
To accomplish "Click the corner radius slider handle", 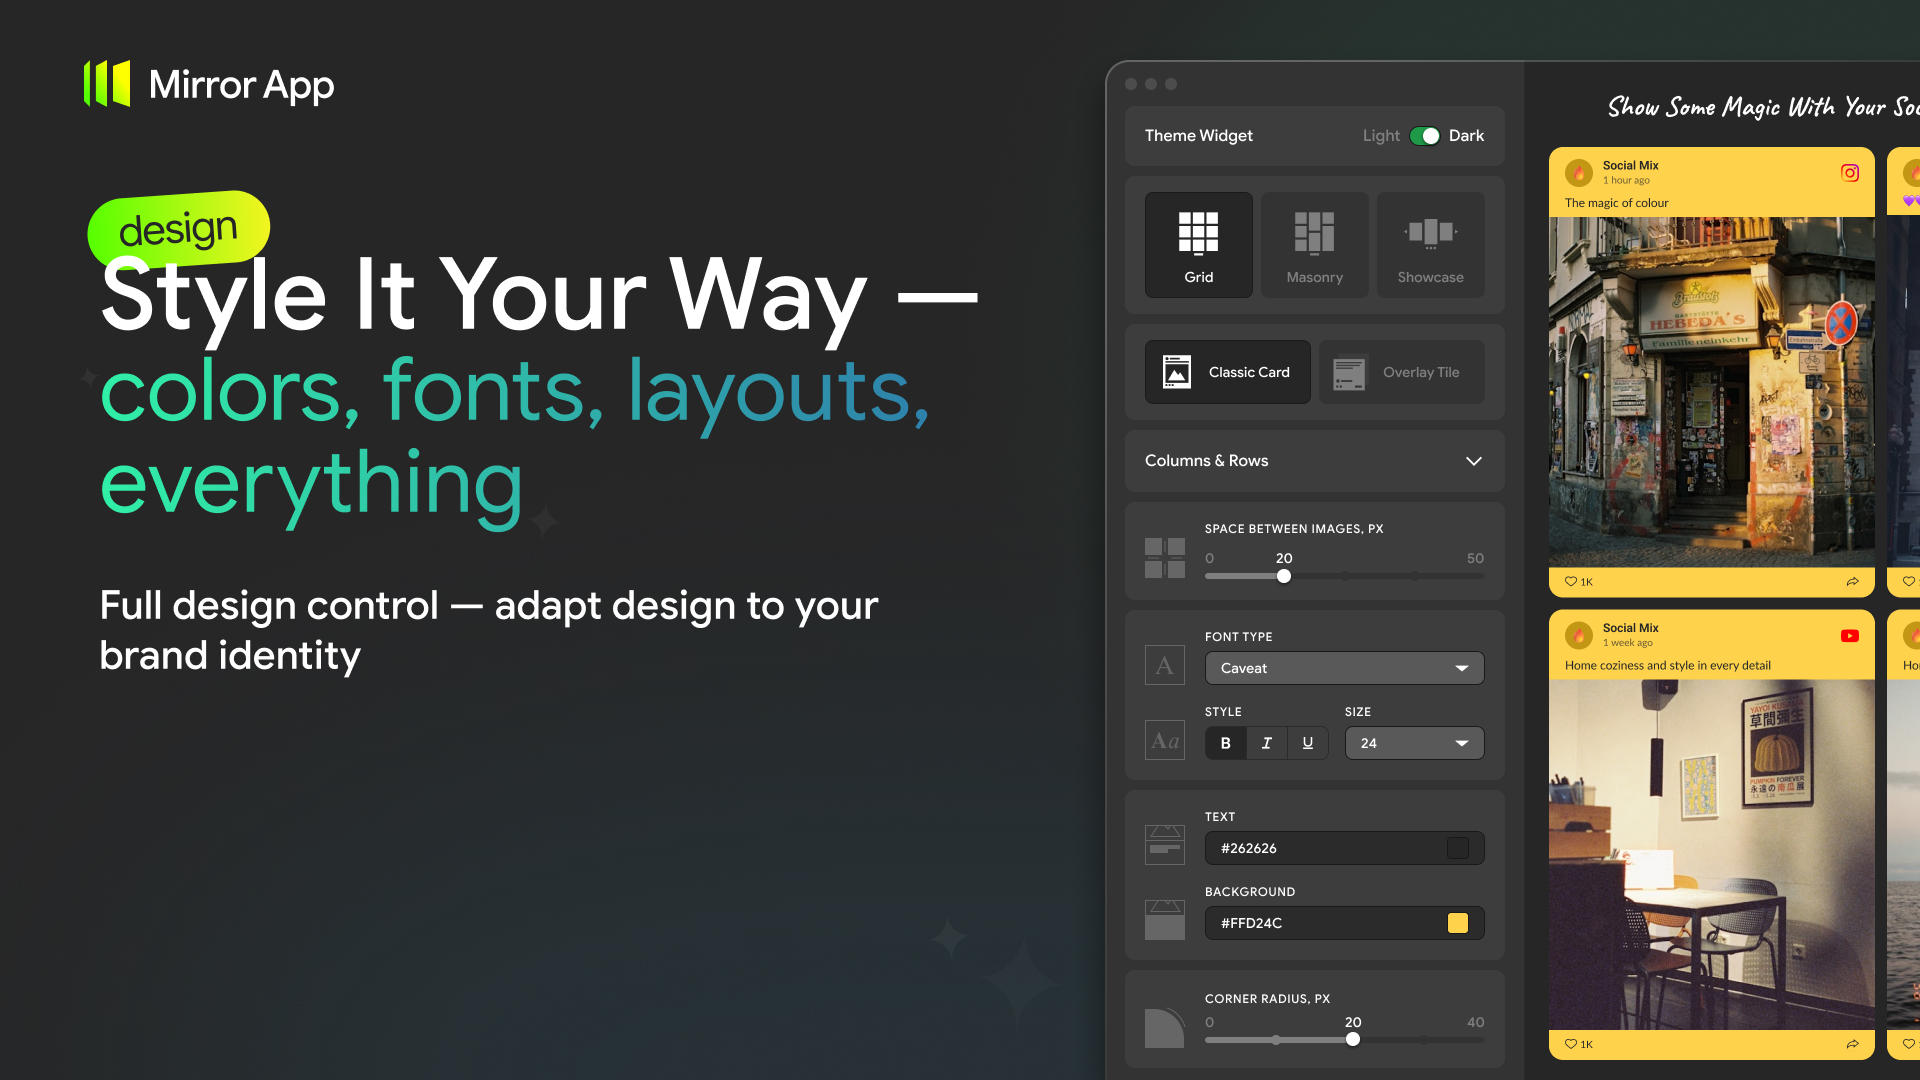I will coord(1353,1039).
